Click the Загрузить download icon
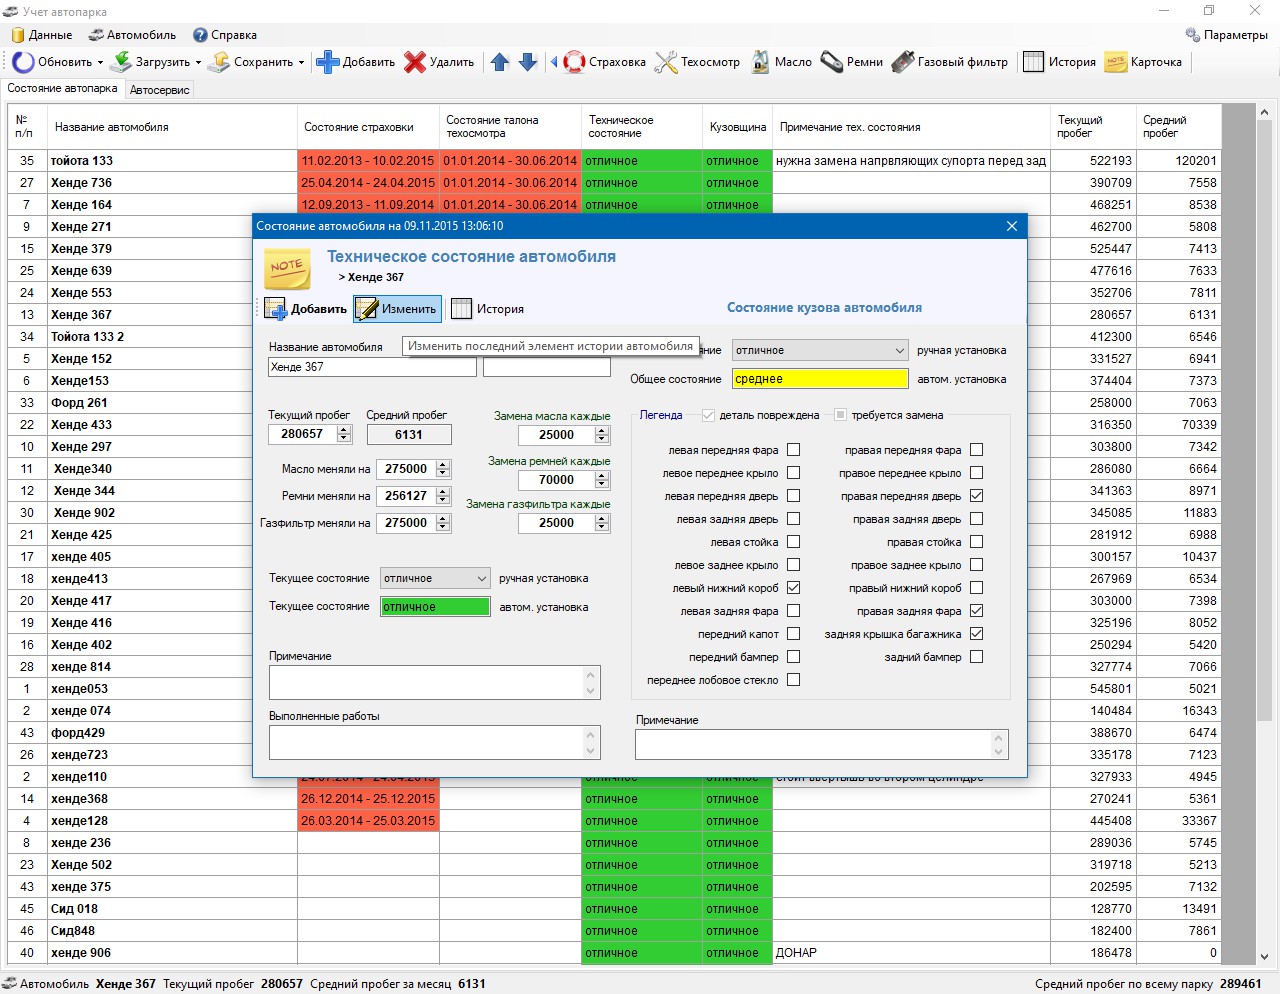Screen dimensions: 1280x994 tap(120, 62)
